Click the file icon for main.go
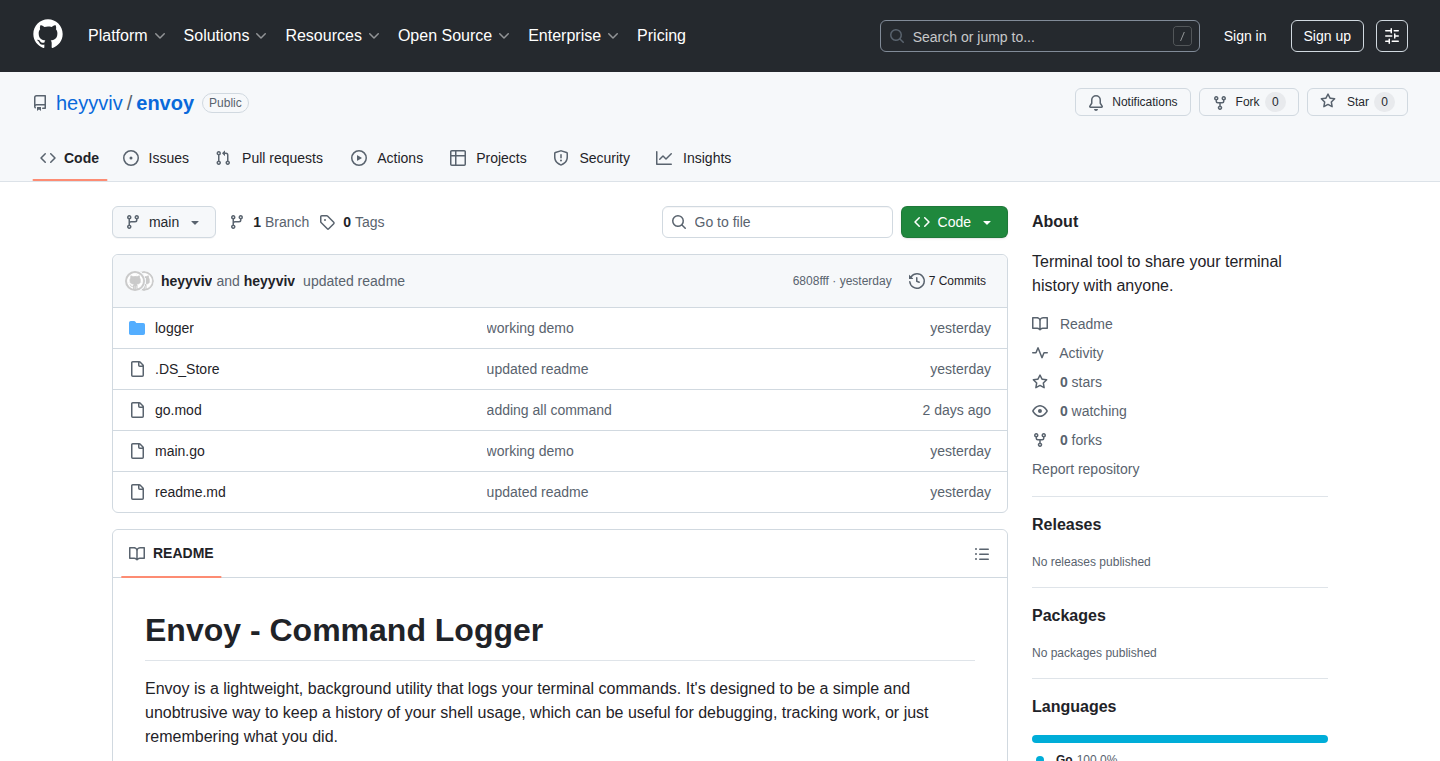Screen dimensions: 1440x761 [137, 451]
